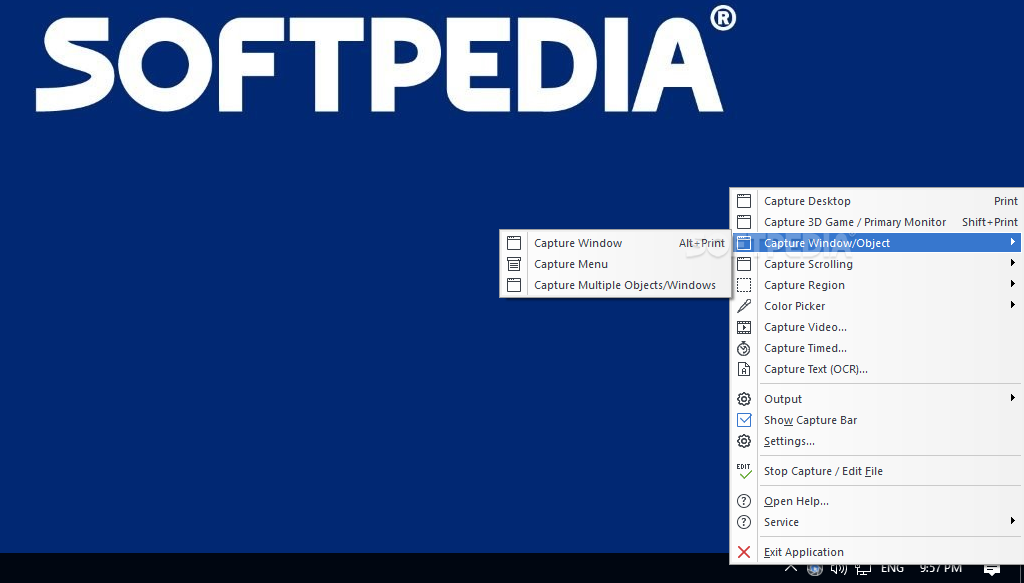This screenshot has height=583, width=1024.
Task: Click the red X Exit Application icon
Action: 744,552
